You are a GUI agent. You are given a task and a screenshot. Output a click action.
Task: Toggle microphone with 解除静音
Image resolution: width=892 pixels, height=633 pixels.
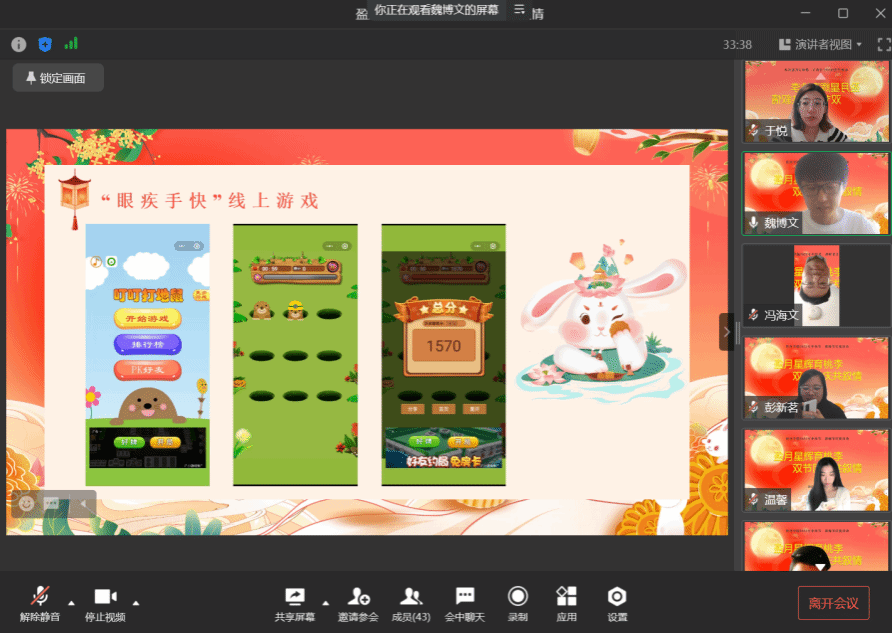pyautogui.click(x=40, y=603)
